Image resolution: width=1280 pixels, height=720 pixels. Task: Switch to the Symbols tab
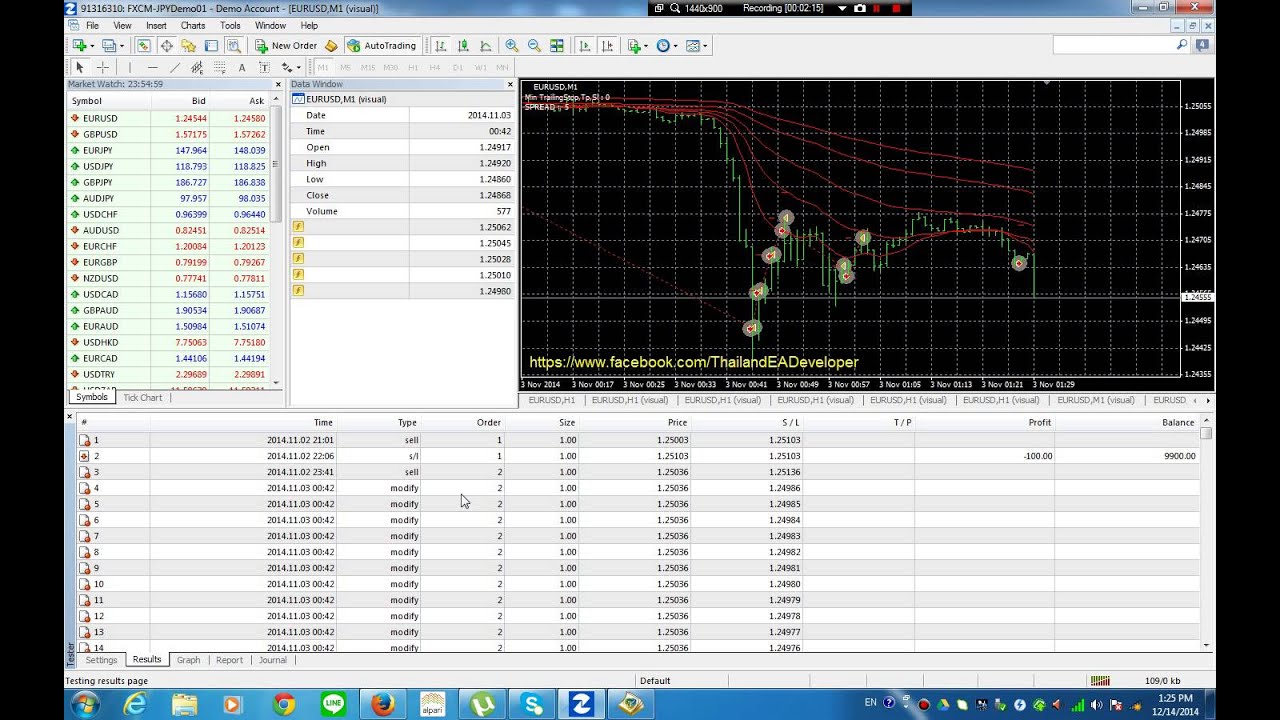pos(91,397)
